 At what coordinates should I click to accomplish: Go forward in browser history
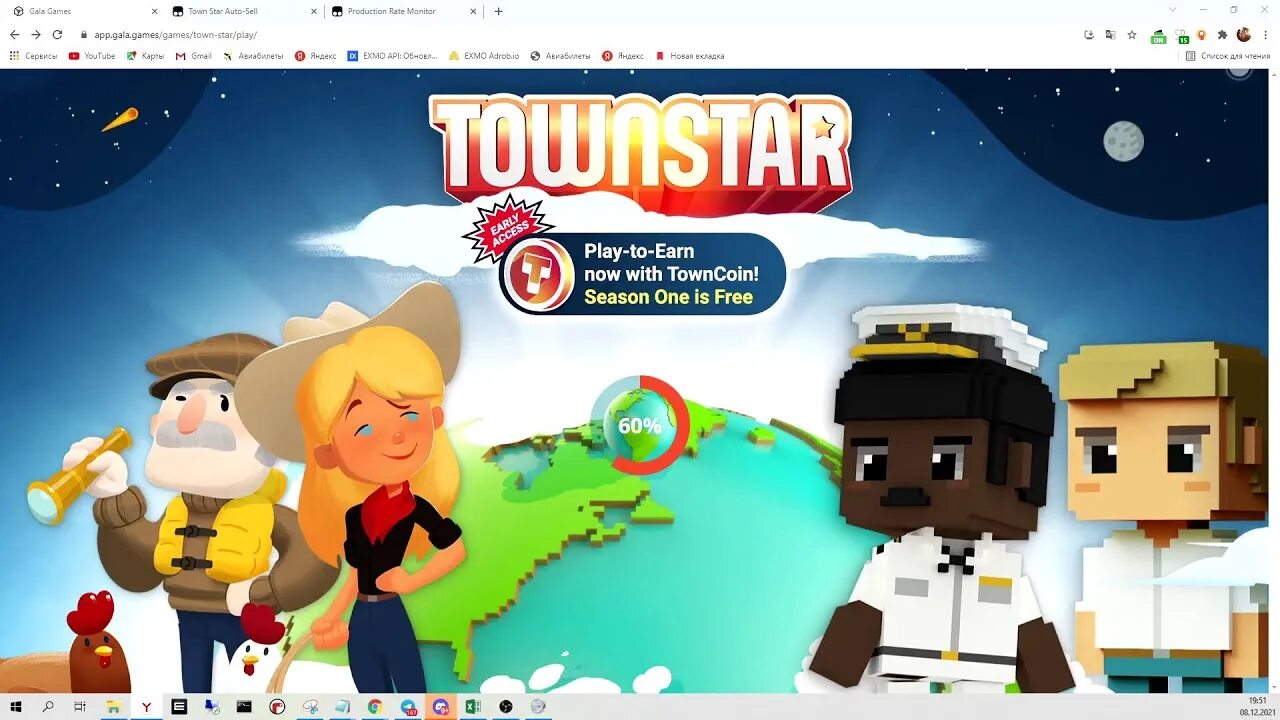36,34
